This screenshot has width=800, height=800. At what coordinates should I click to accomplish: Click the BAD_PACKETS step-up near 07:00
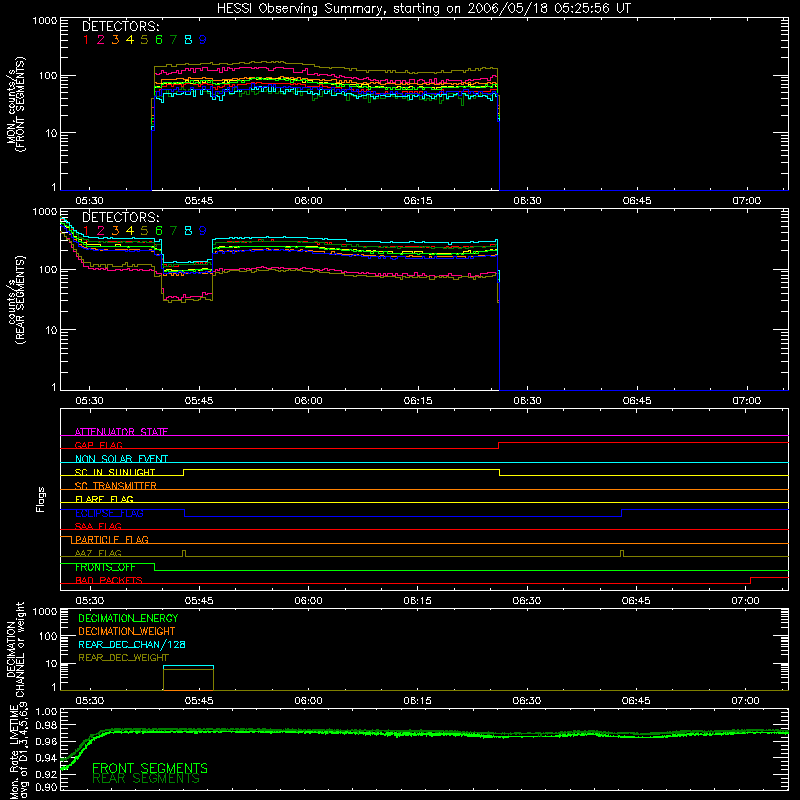pyautogui.click(x=751, y=580)
